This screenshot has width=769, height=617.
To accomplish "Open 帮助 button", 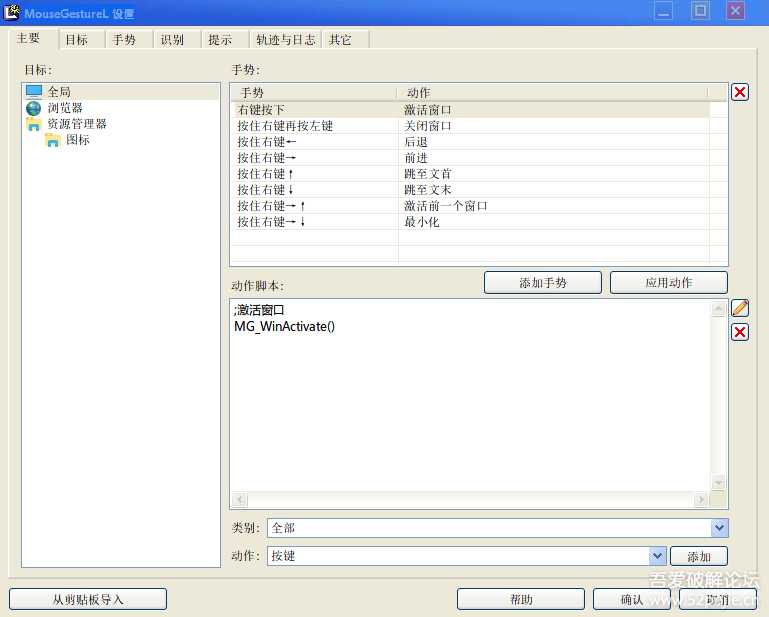I will [x=521, y=599].
